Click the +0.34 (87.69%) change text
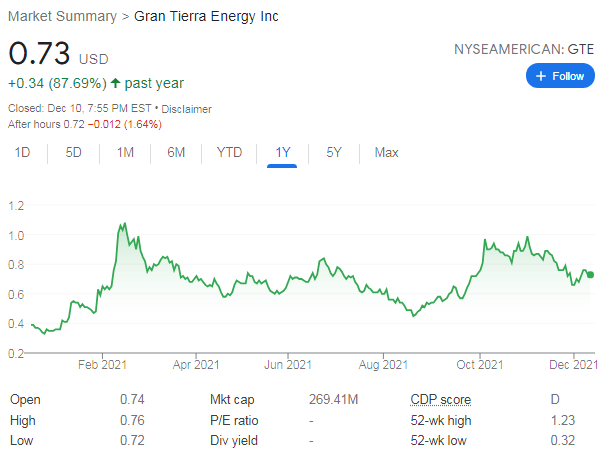 tap(57, 83)
